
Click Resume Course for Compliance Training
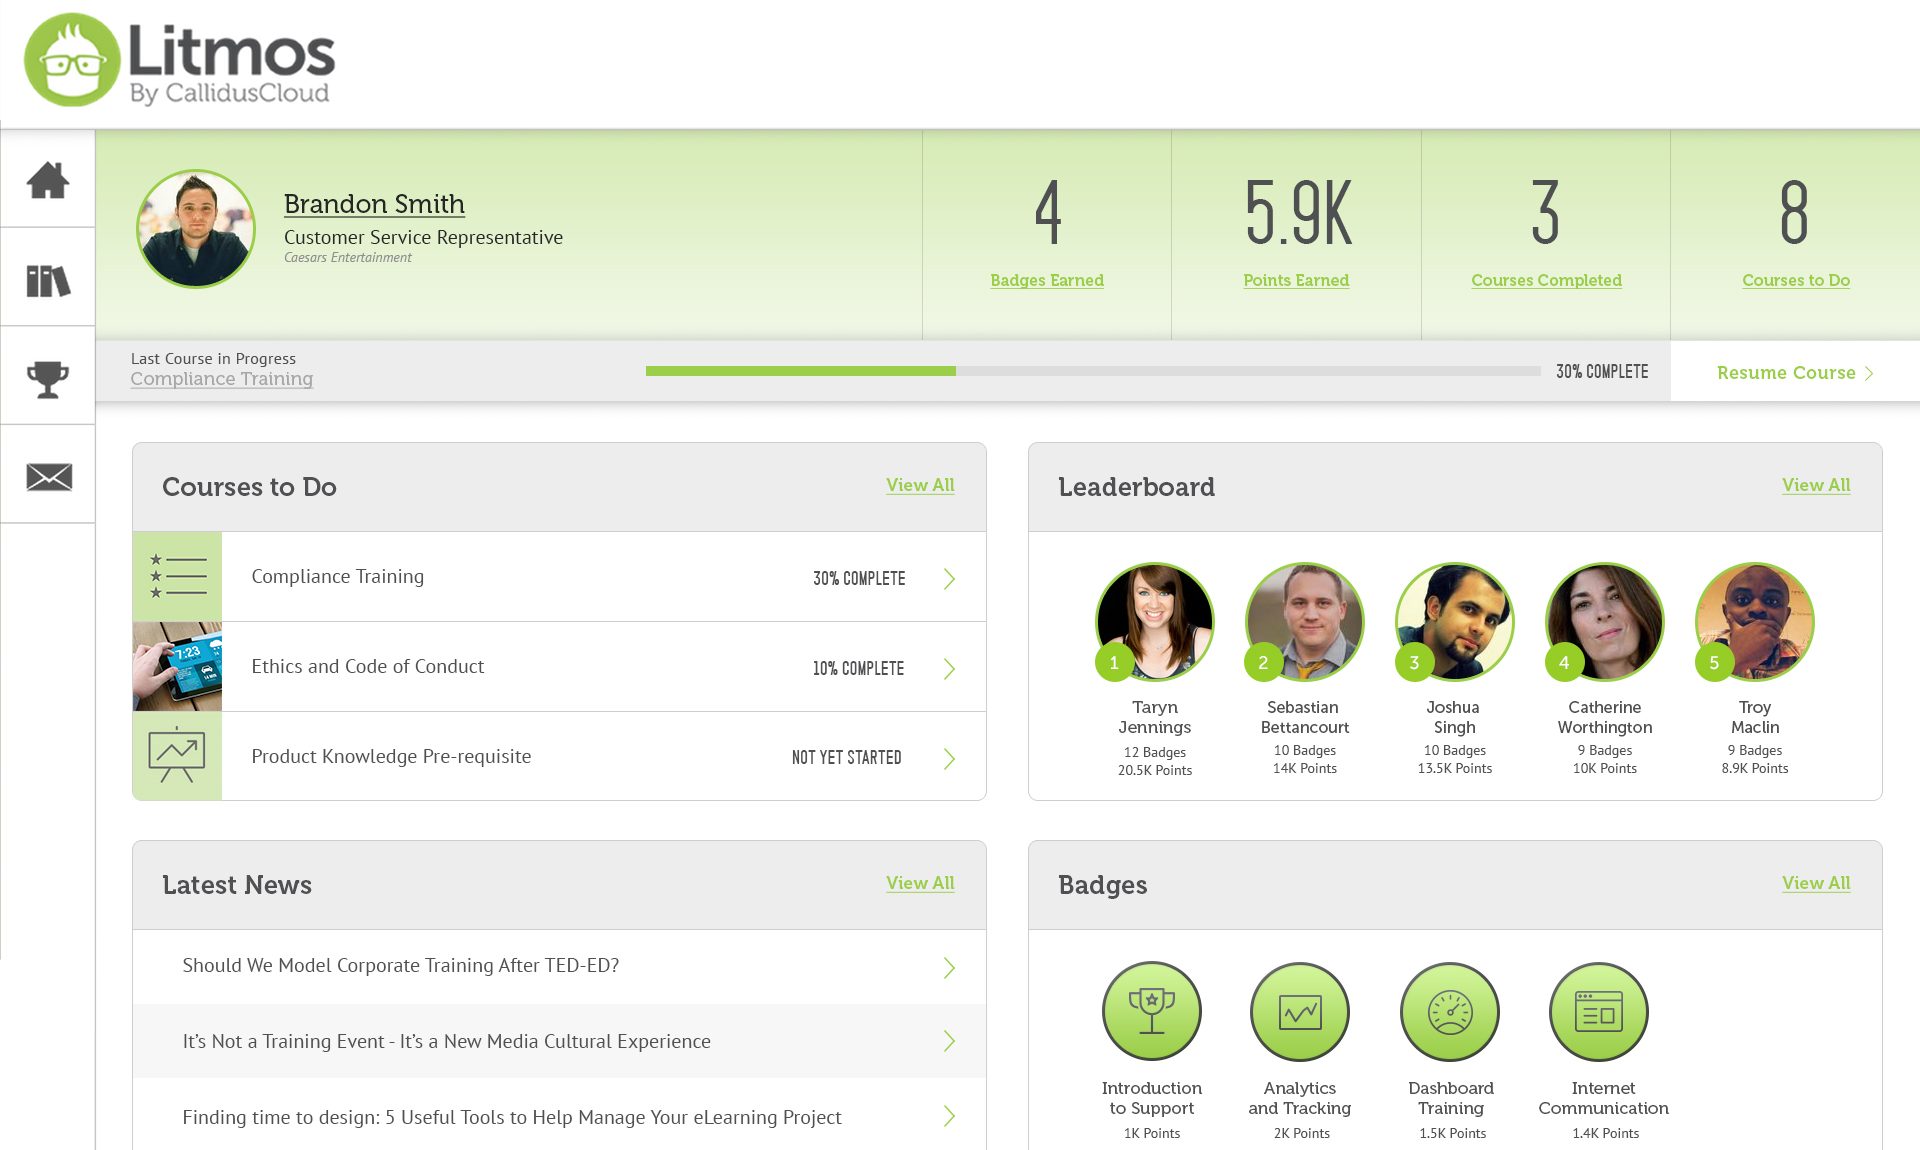pyautogui.click(x=1787, y=372)
